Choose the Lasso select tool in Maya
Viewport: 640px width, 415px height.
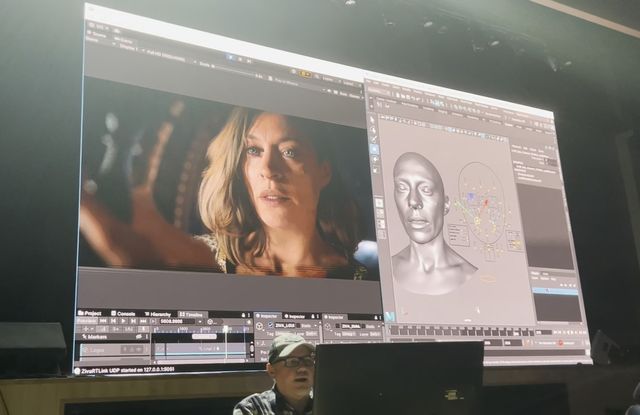click(x=374, y=130)
